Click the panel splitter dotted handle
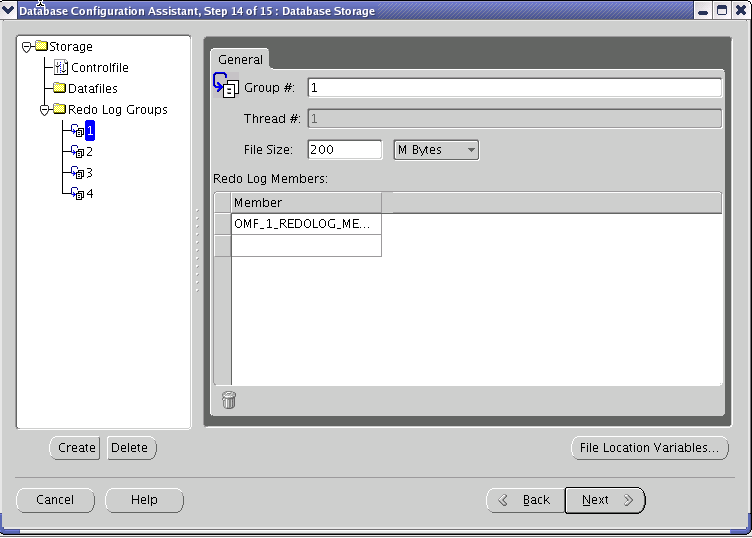The width and height of the screenshot is (752, 538). (197, 250)
